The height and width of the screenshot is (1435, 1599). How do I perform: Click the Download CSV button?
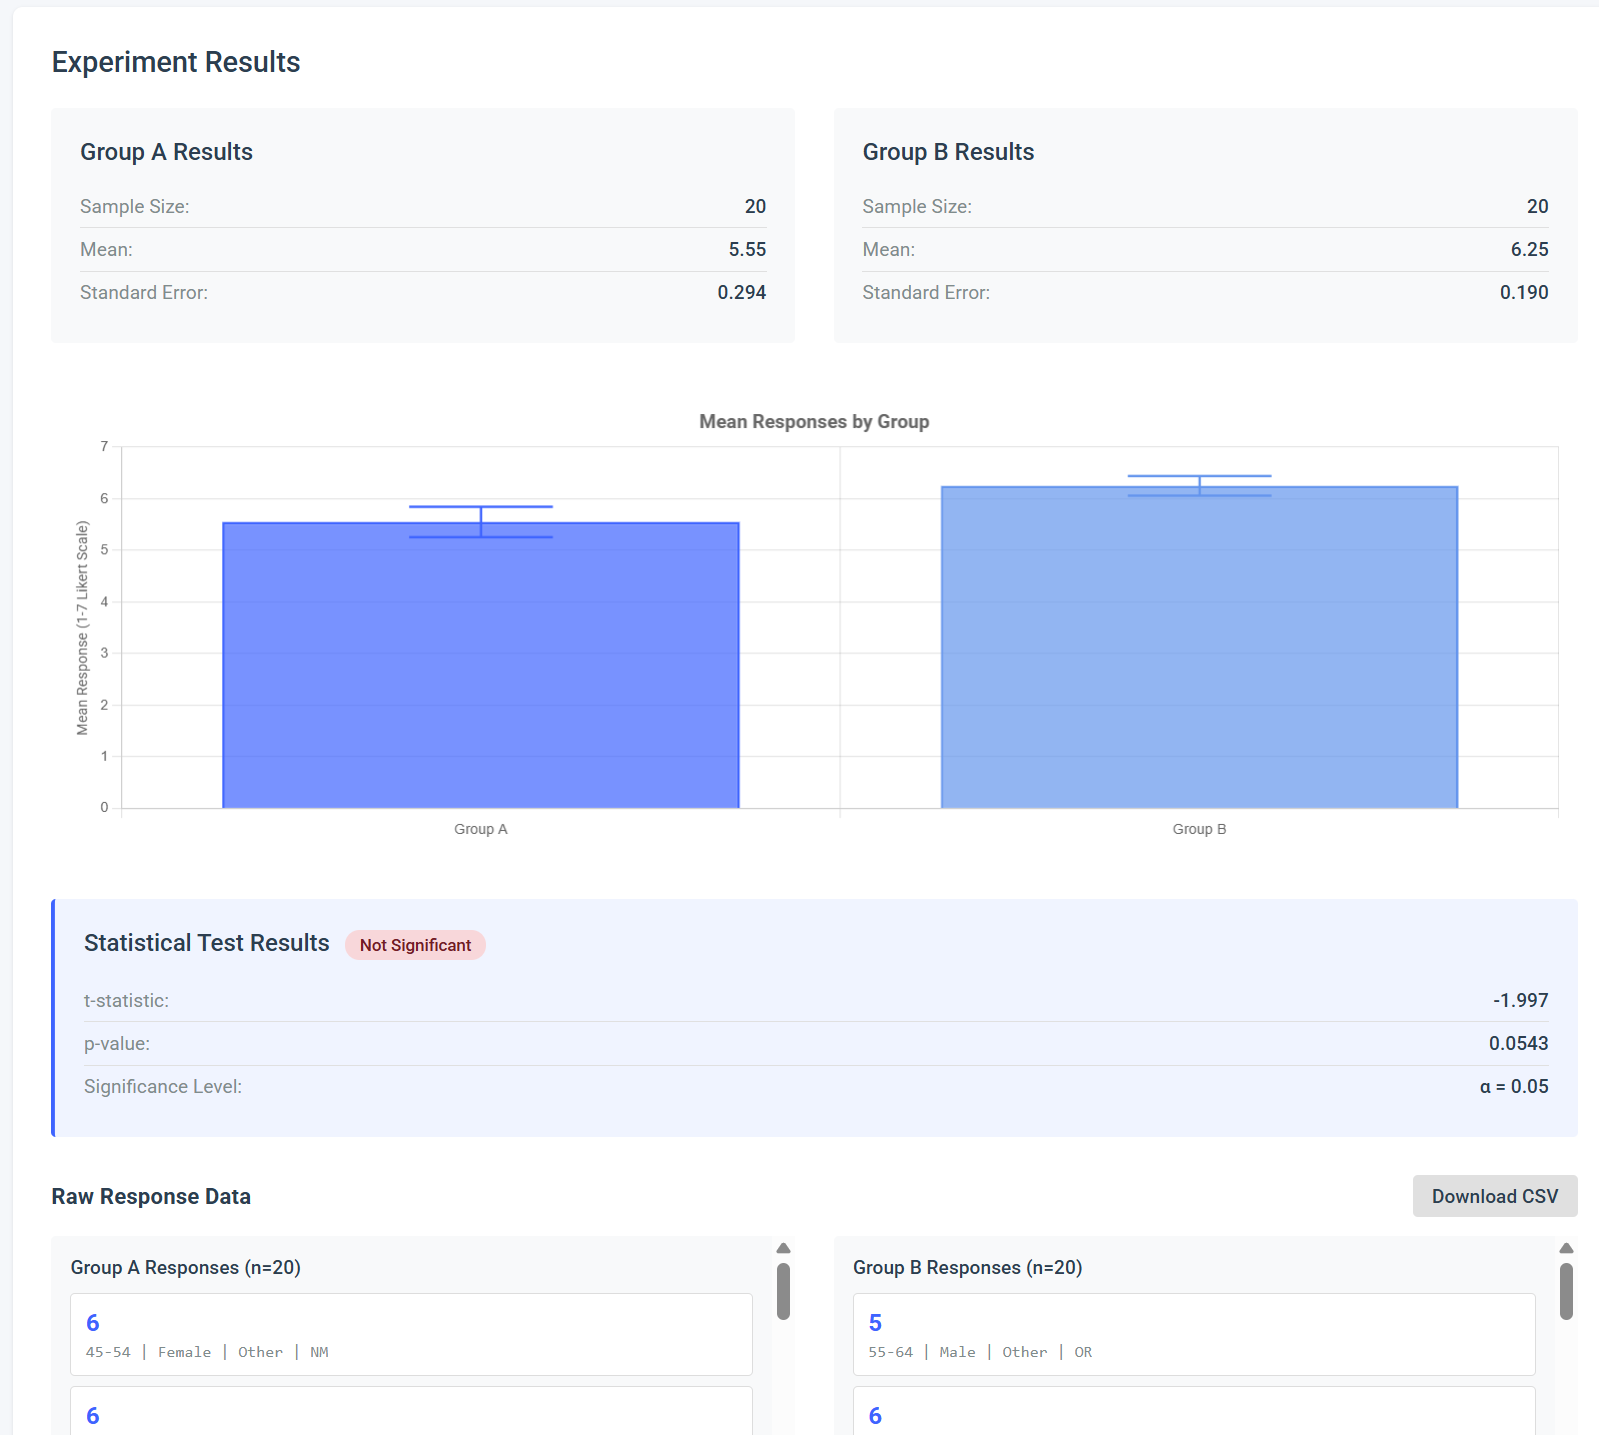coord(1495,1196)
